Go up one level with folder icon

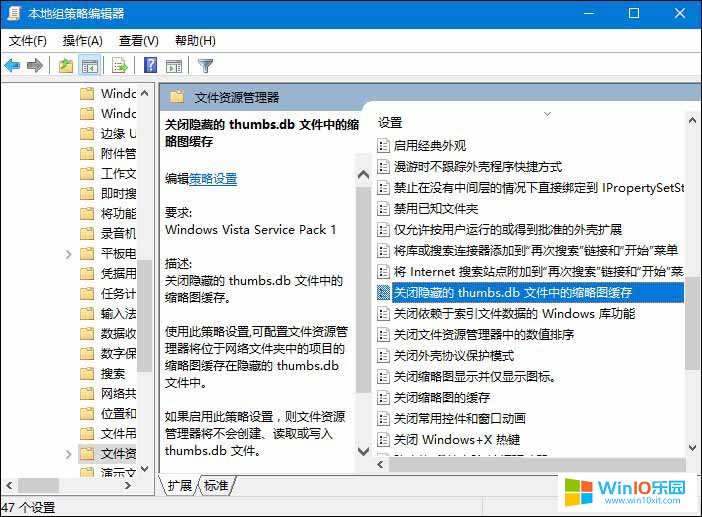pyautogui.click(x=66, y=66)
